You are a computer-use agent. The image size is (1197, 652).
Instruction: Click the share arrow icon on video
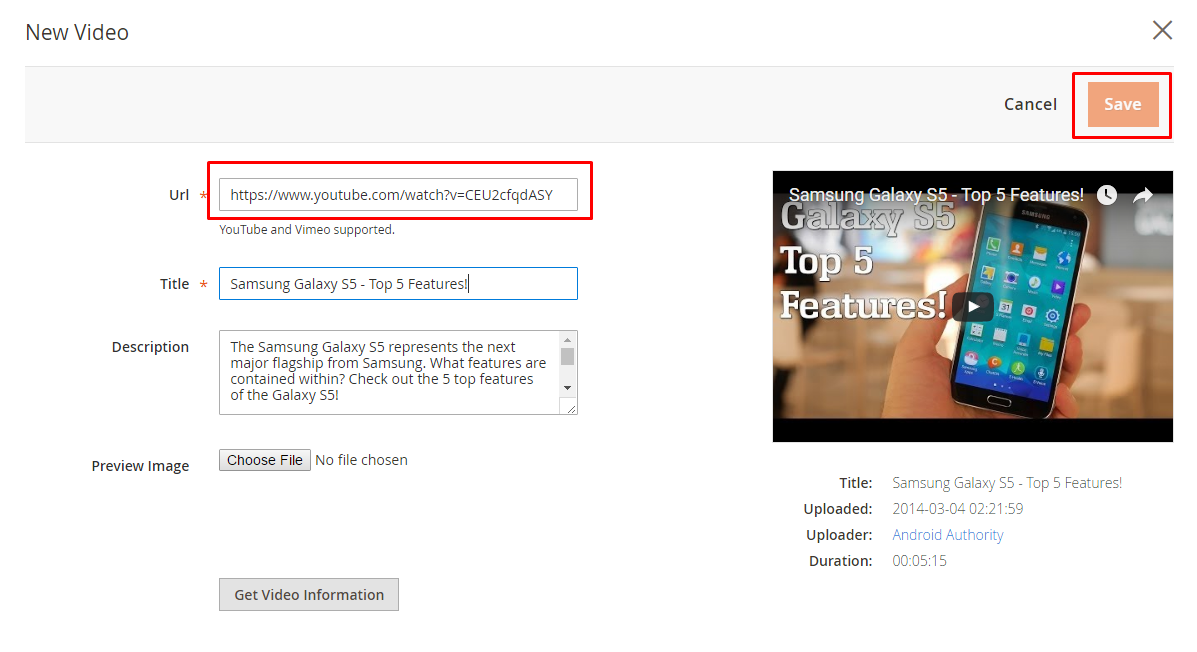[1142, 195]
